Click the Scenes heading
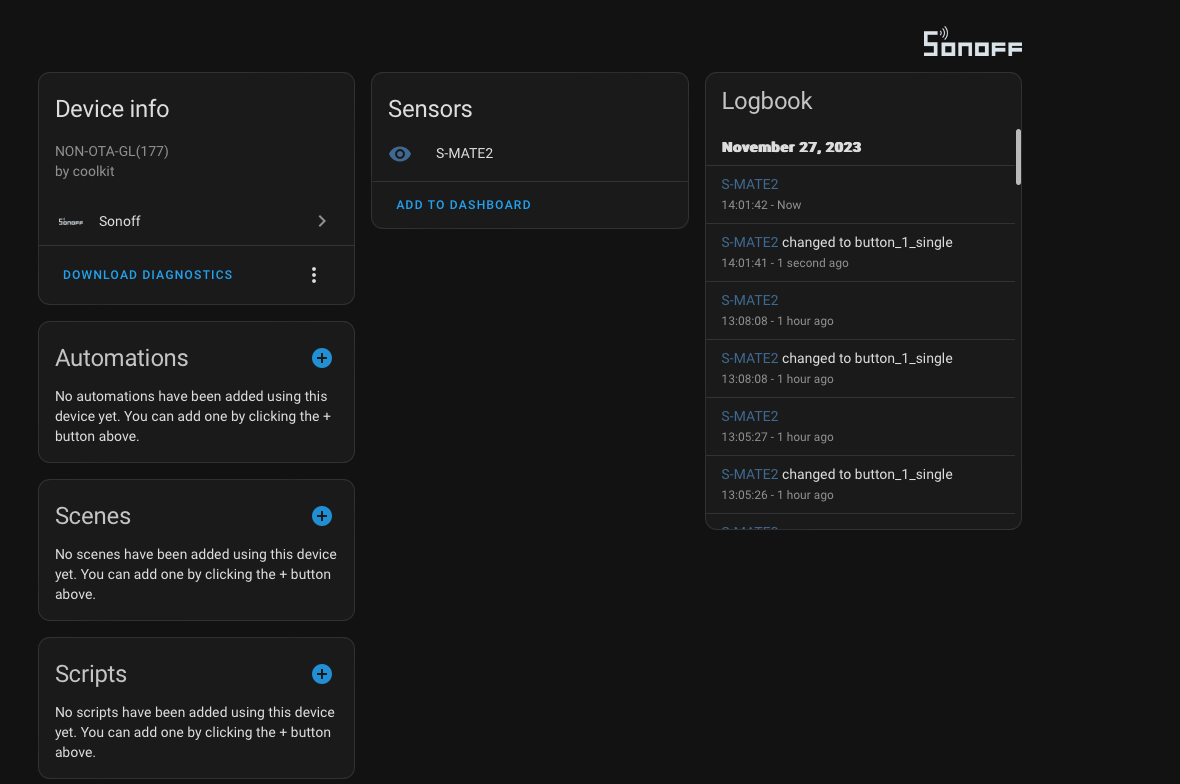Screen dimensions: 1180x784 93,516
